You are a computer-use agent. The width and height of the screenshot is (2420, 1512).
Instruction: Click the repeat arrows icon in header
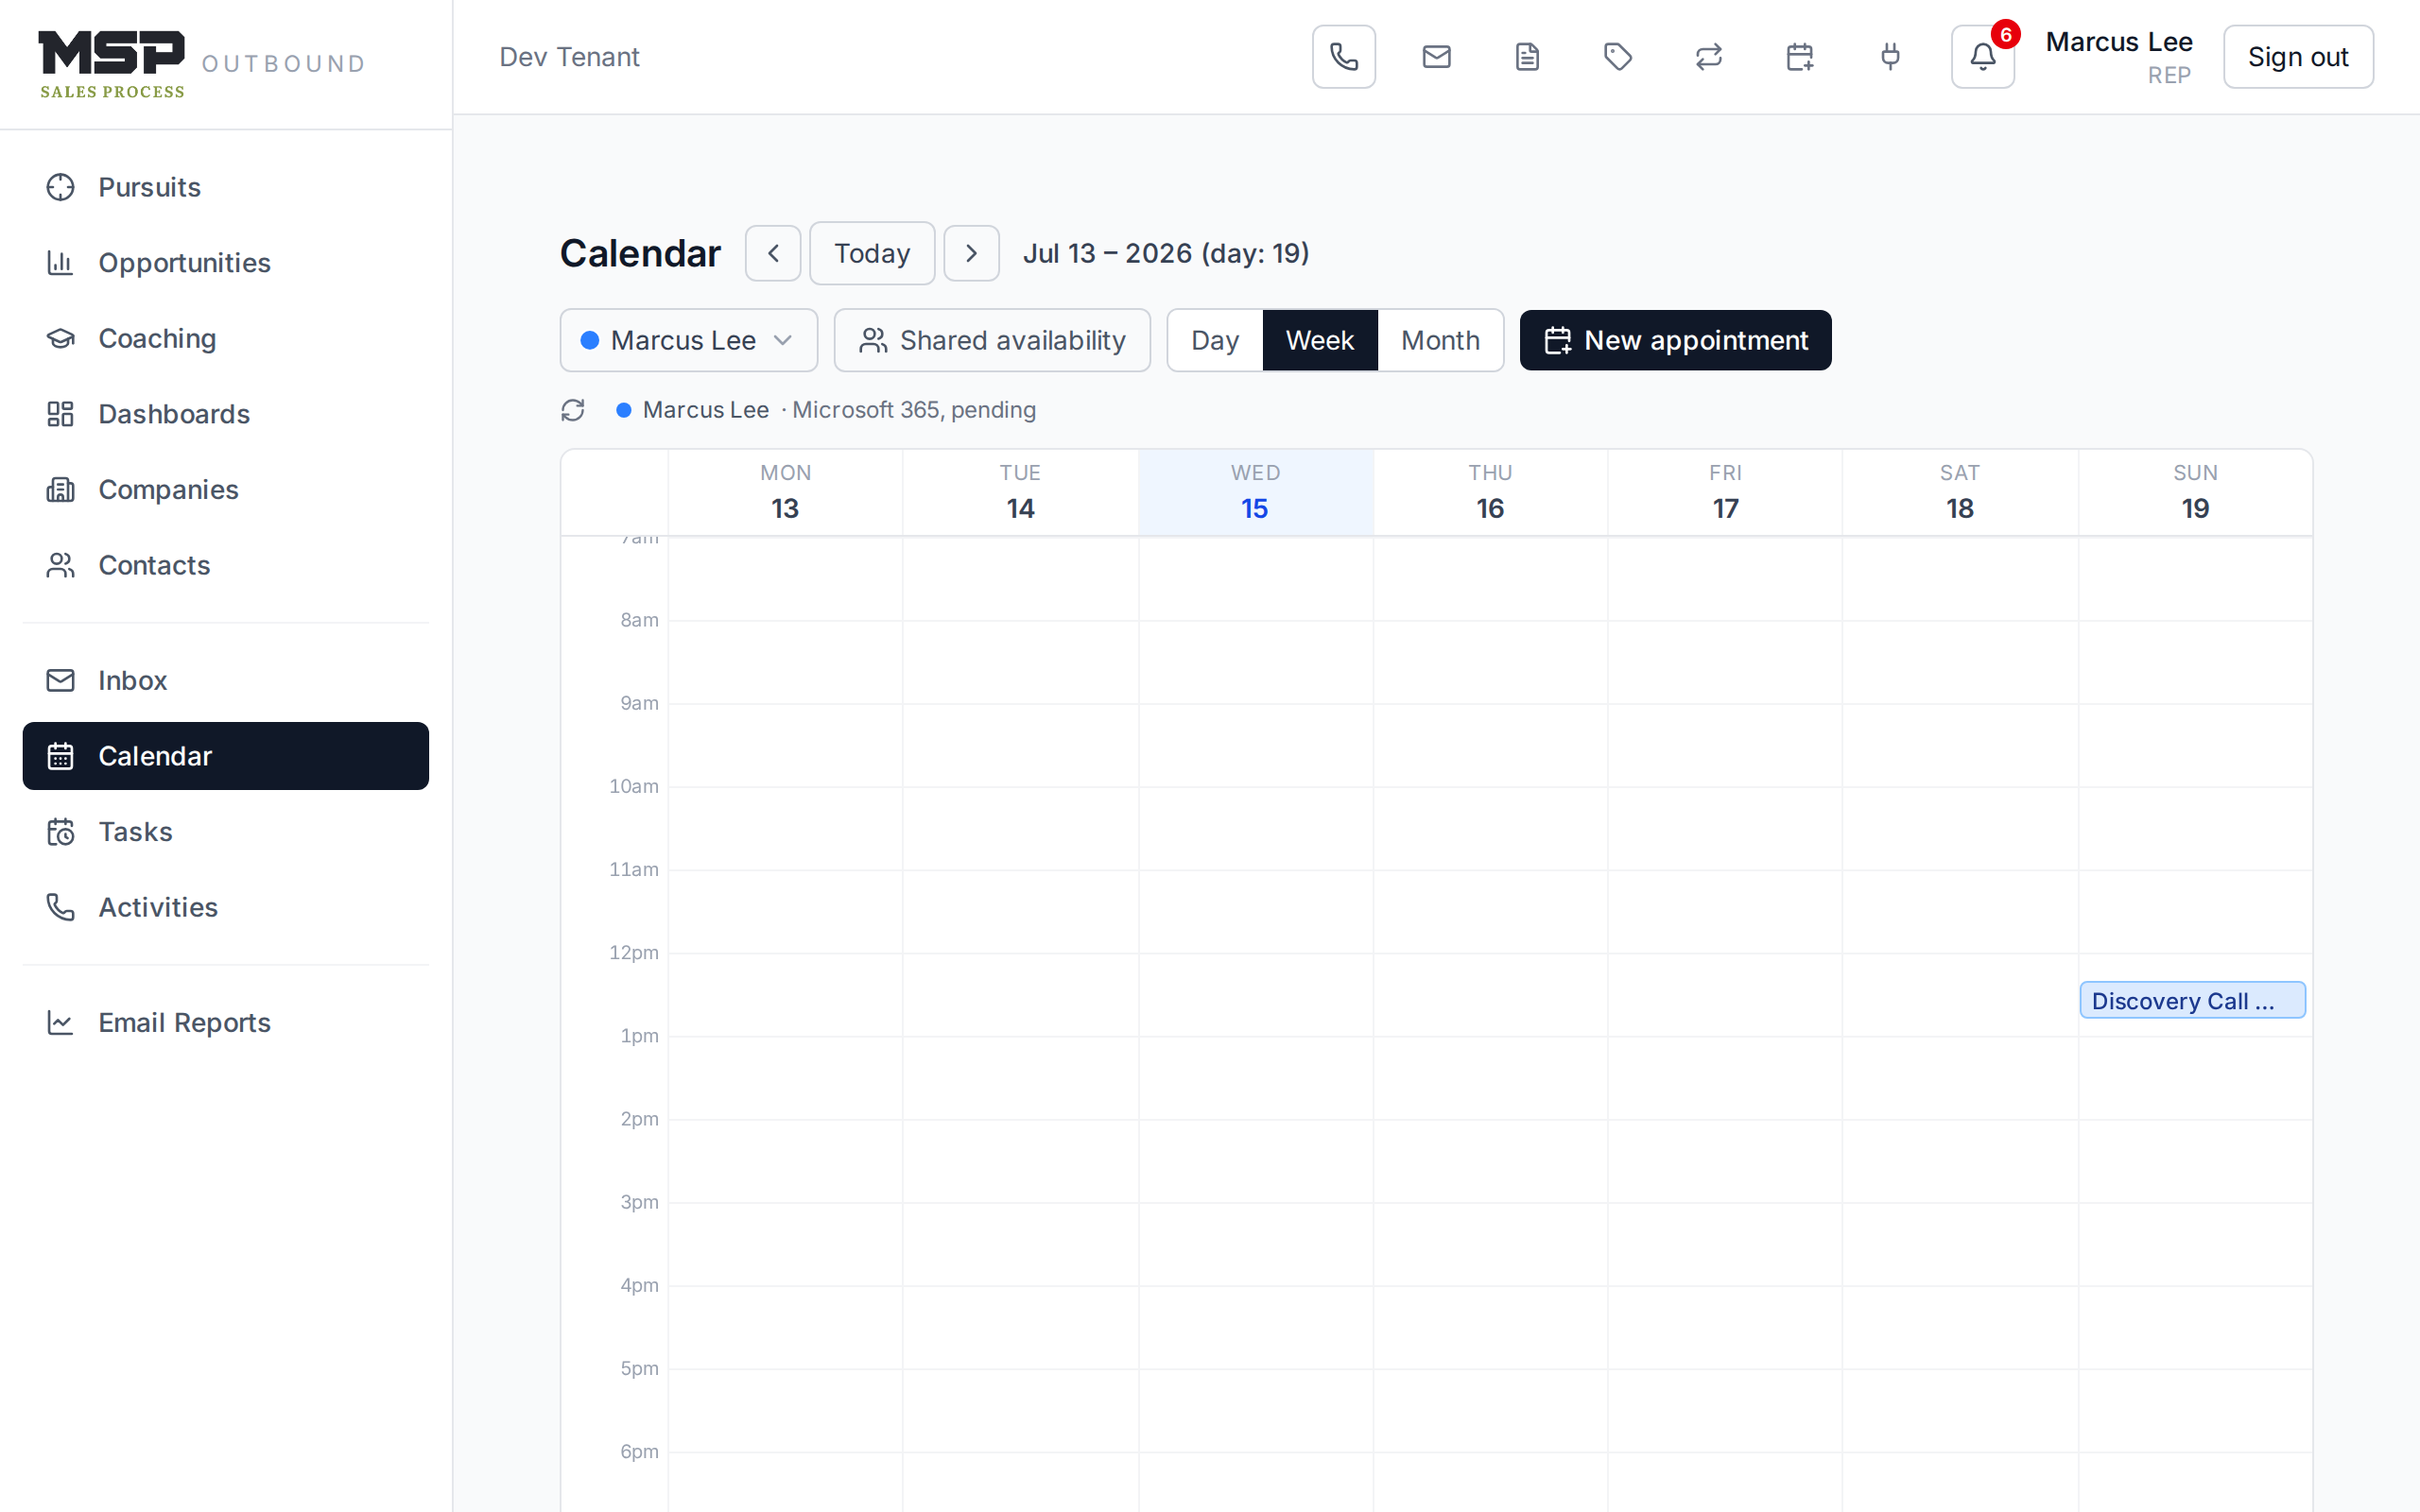1709,57
